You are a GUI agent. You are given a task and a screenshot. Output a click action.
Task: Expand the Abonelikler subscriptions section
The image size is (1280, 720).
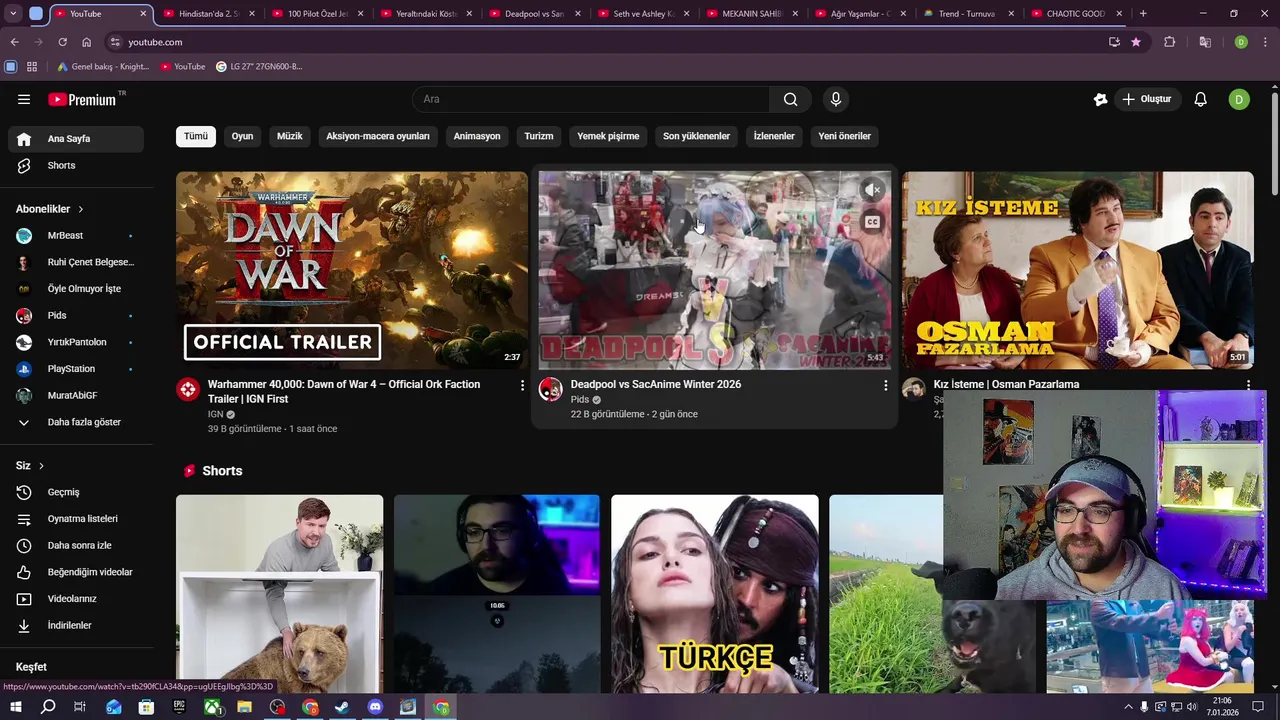point(50,209)
